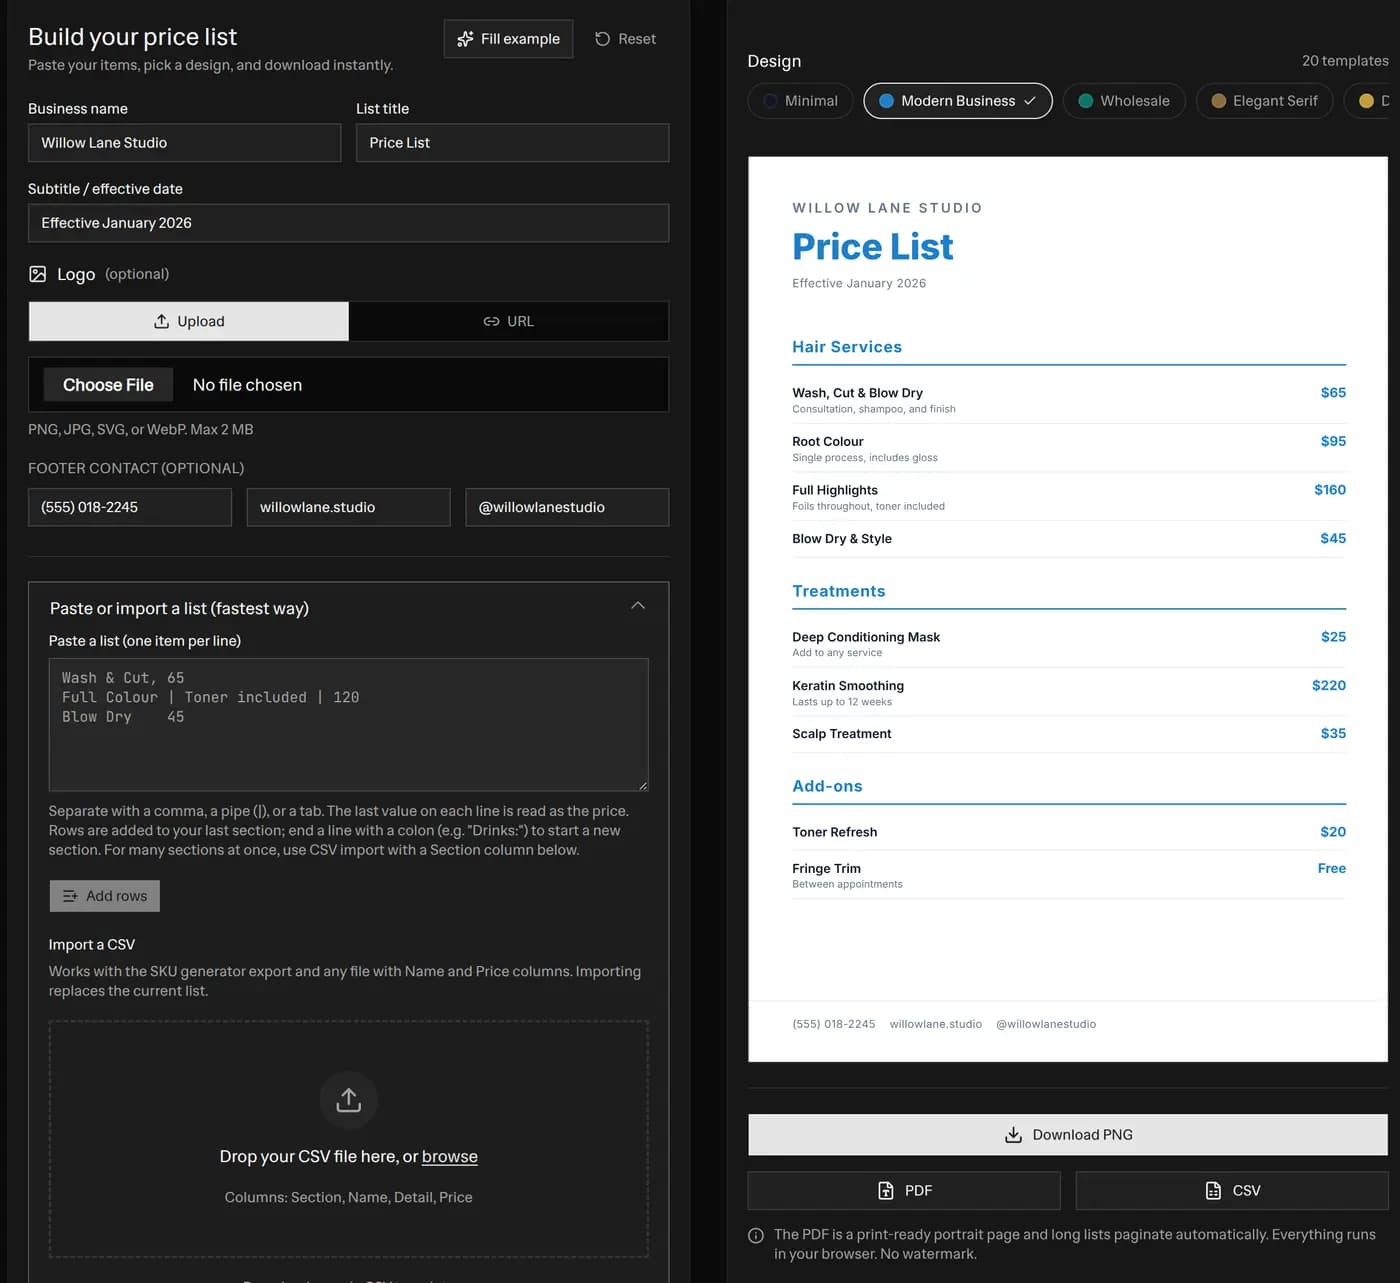This screenshot has width=1400, height=1283.
Task: Click the blue Modern Business color swatch
Action: (886, 101)
